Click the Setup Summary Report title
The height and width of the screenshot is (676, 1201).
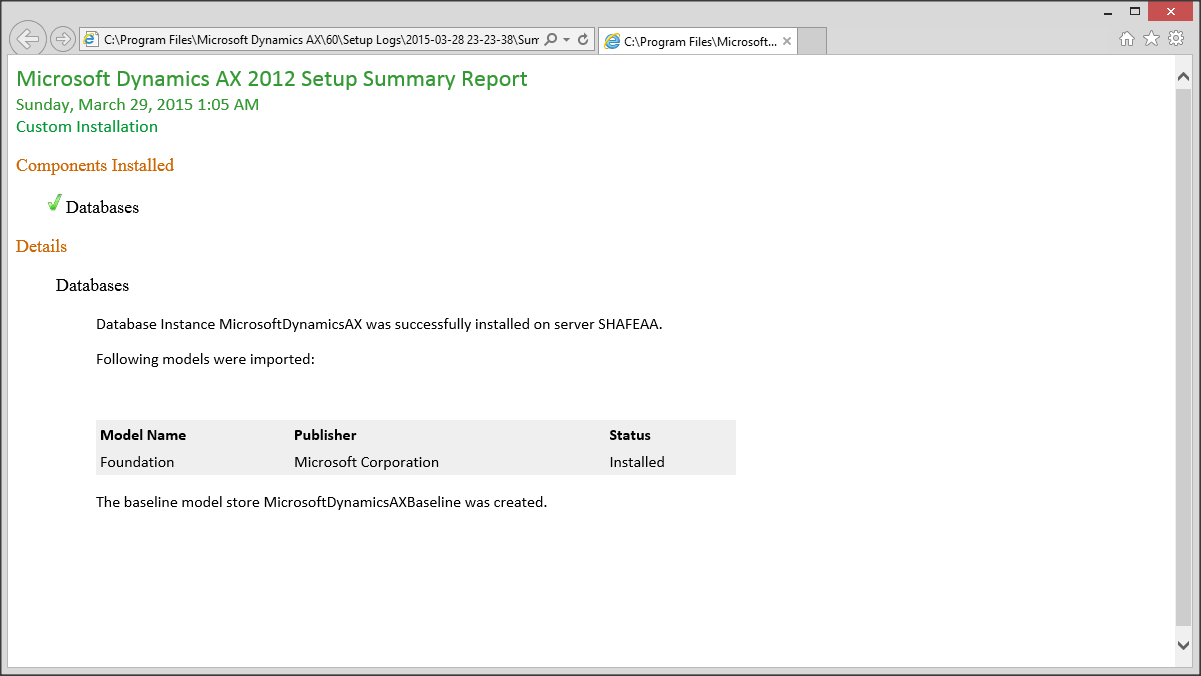pyautogui.click(x=272, y=79)
